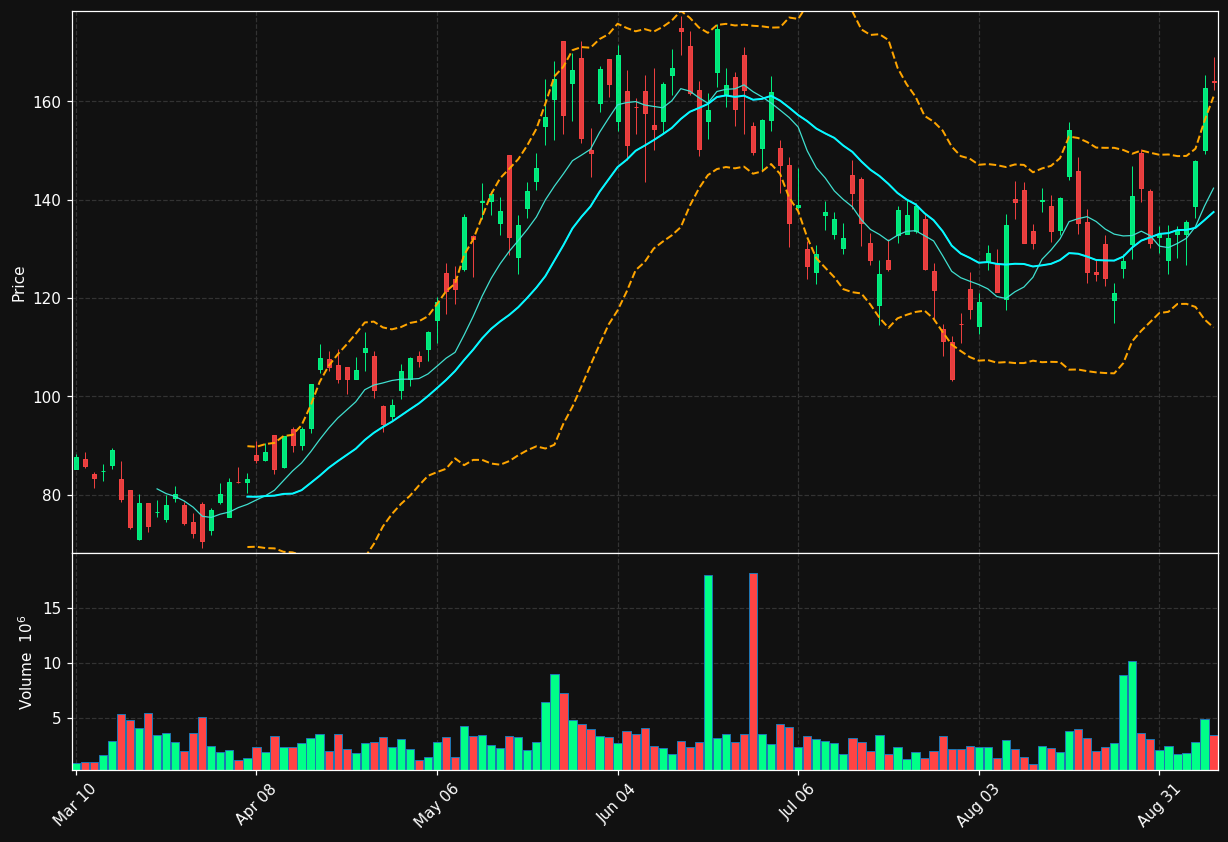Click the 'Aug 31' date axis label

1158,804
